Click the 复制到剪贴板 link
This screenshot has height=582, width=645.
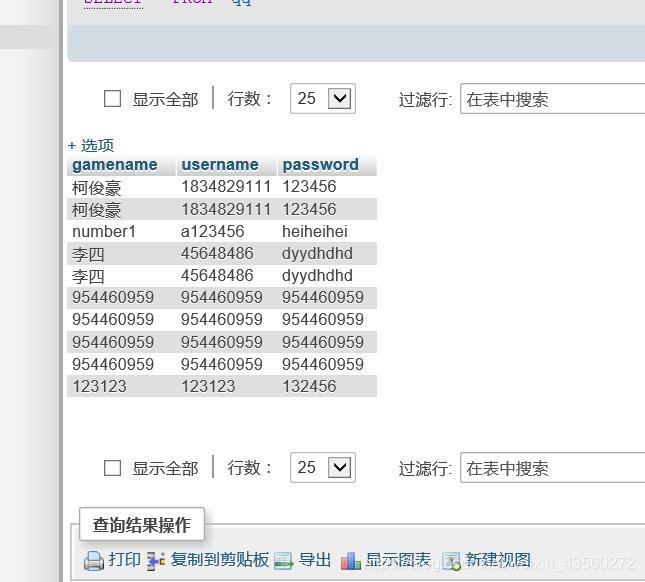[220, 560]
